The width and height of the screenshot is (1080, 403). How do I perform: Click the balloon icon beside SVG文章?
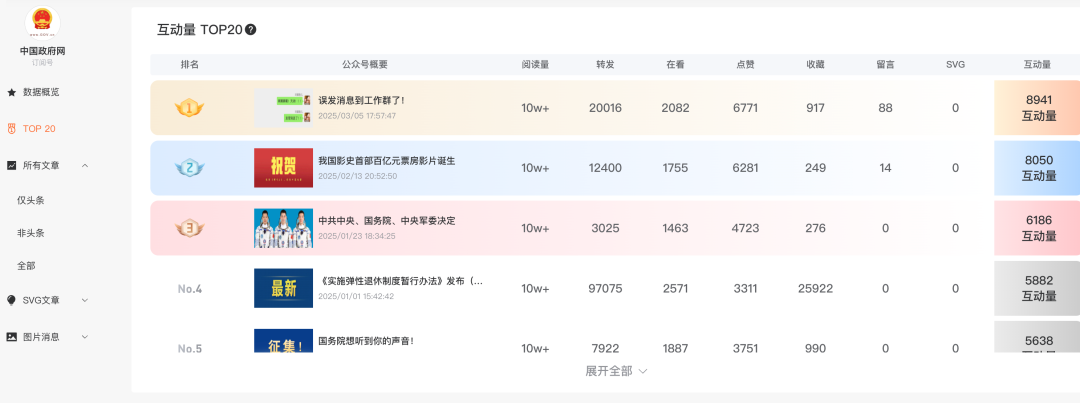(12, 300)
